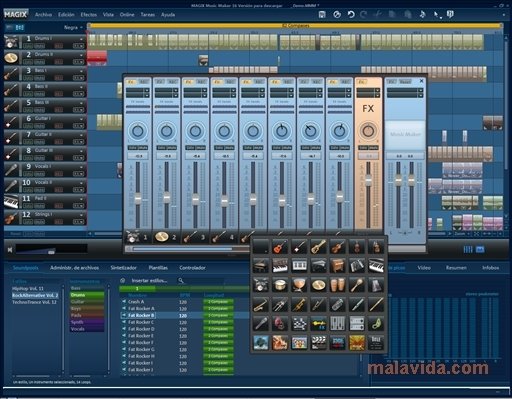Select the accordion icon in palette
The height and width of the screenshot is (399, 512).
(357, 266)
